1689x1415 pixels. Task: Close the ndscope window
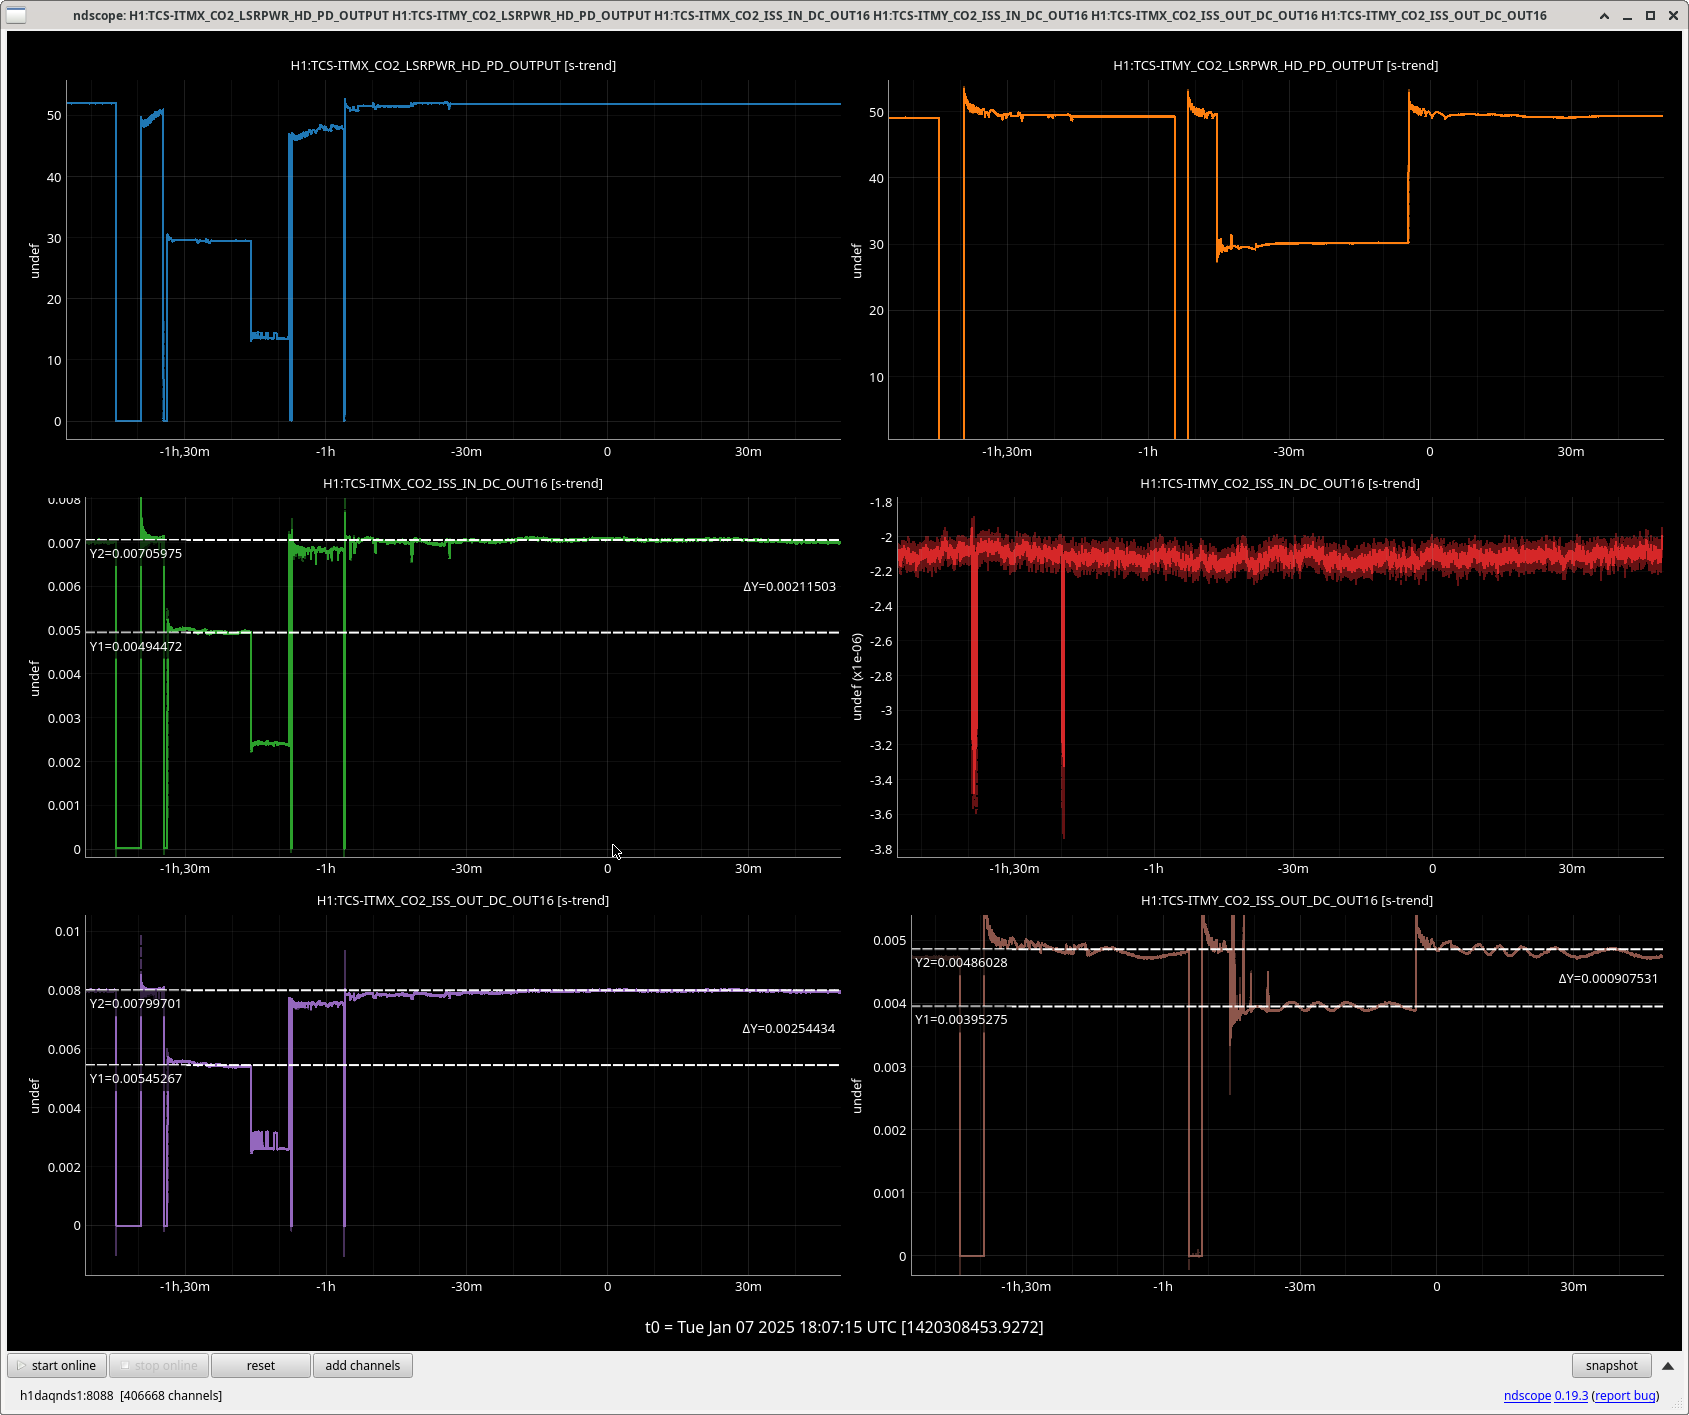[1673, 15]
